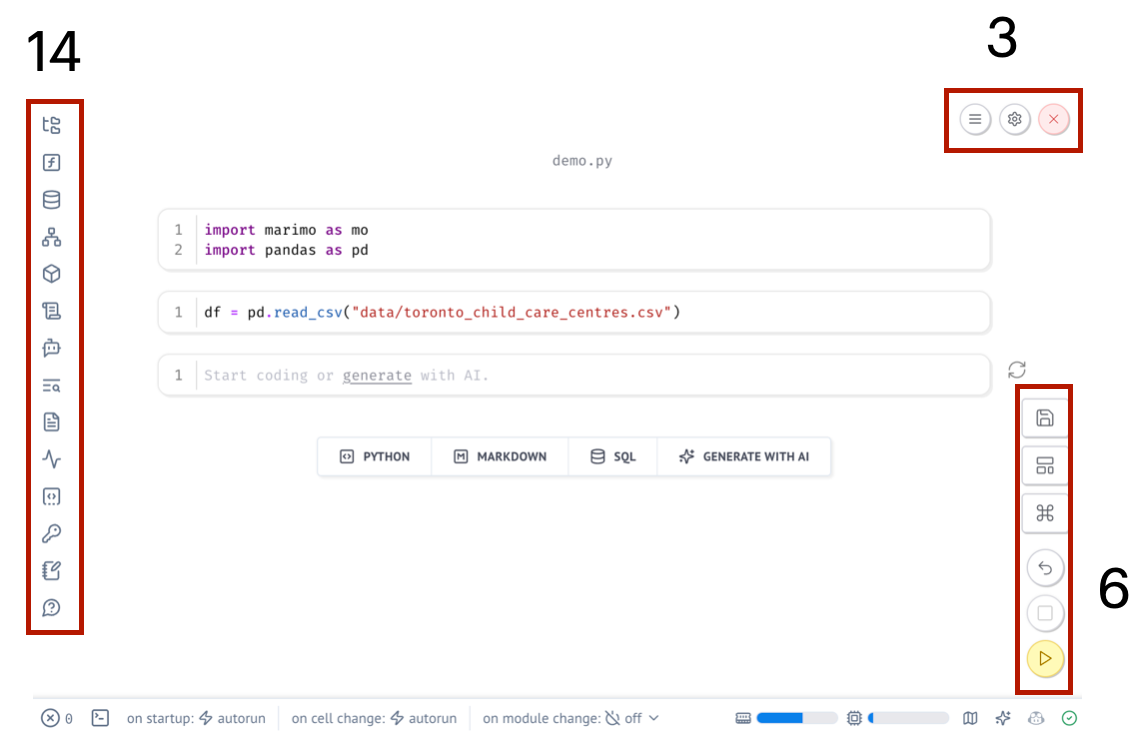Screen dimensions: 1145x738
Task: Toggle on cell change autorun setting
Action: click(x=423, y=718)
